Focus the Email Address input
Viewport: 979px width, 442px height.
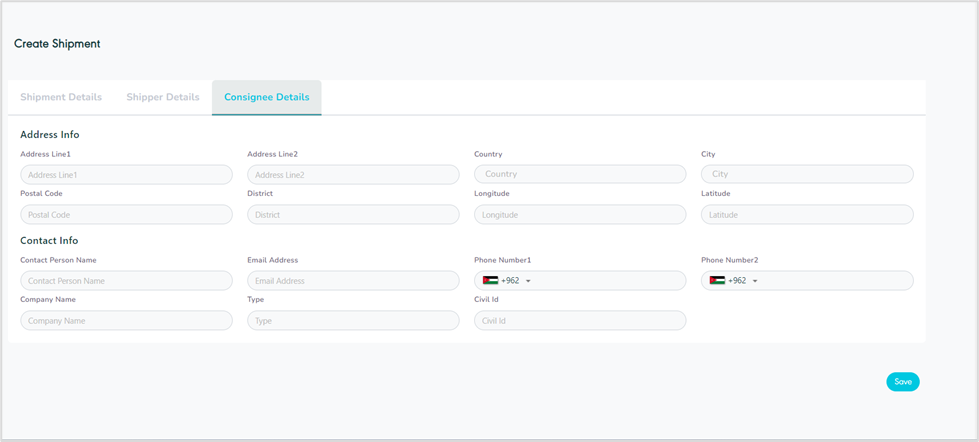tap(353, 281)
